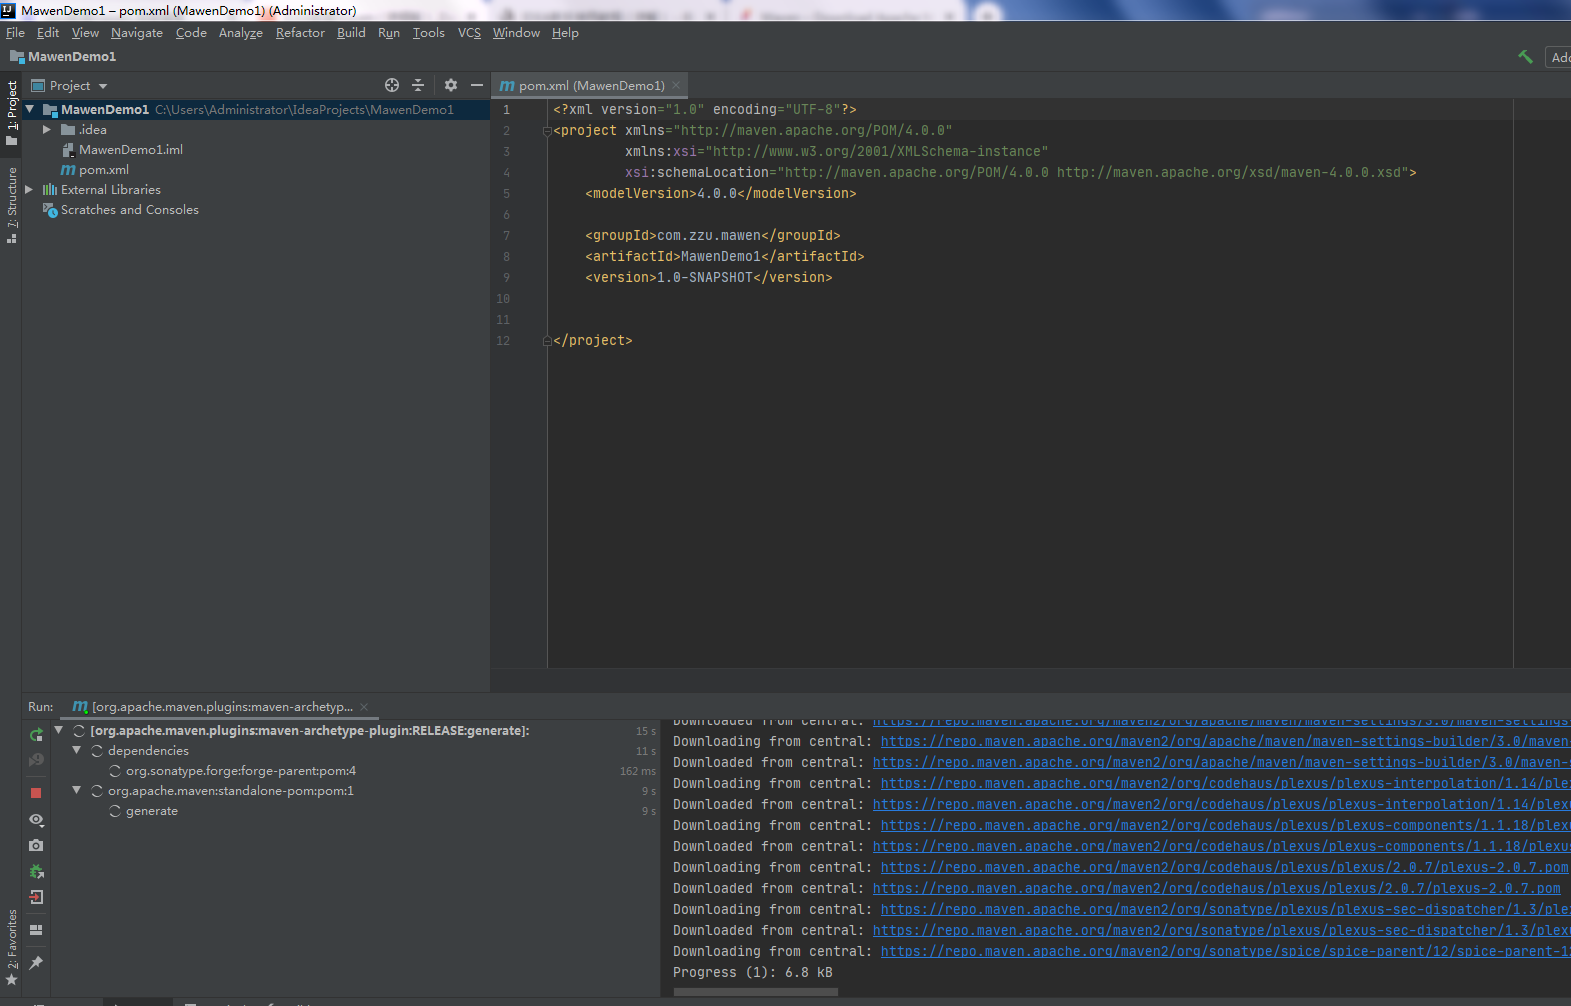Collapse the dependencies run node
Screen dimensions: 1571x1006
(x=76, y=750)
